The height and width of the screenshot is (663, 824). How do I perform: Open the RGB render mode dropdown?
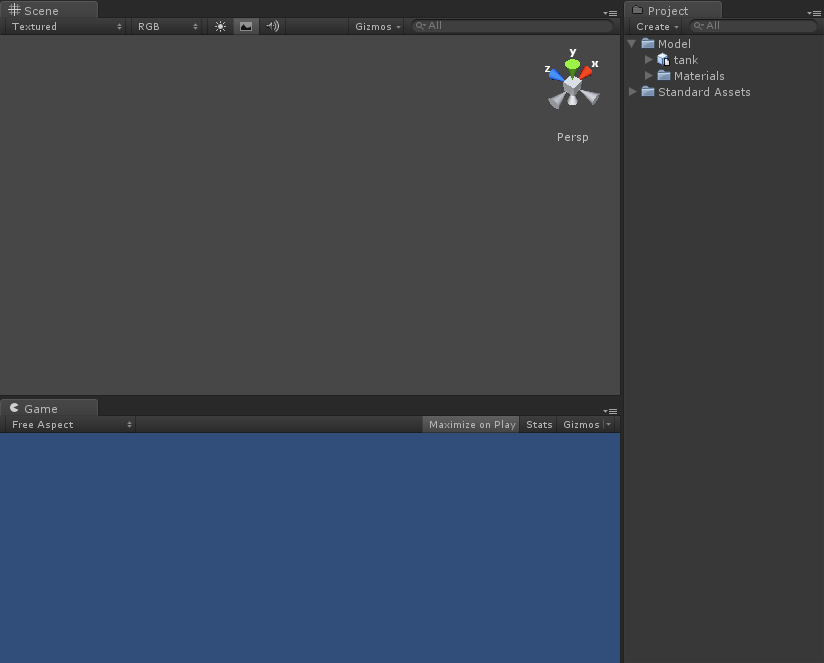click(x=167, y=26)
